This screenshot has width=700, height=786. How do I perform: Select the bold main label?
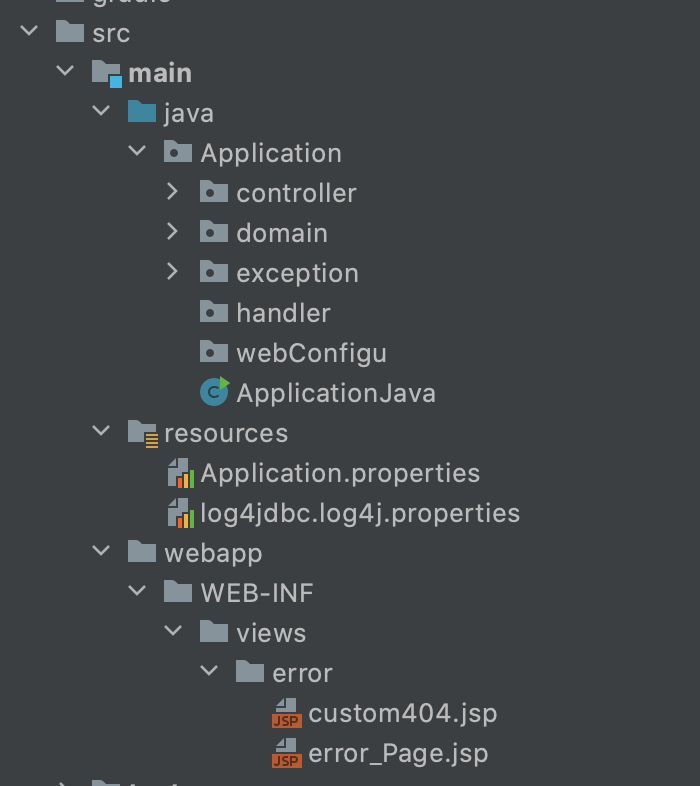[160, 73]
